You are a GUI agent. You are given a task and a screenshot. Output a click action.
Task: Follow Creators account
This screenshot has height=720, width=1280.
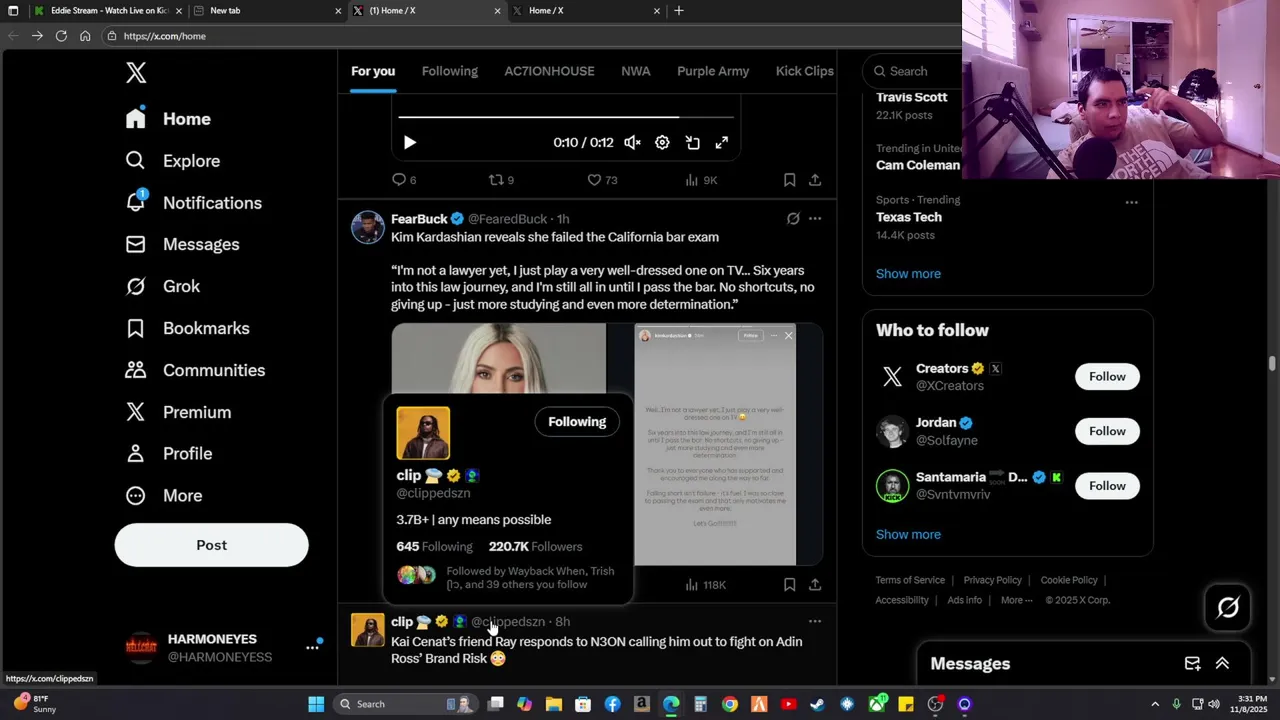1107,377
